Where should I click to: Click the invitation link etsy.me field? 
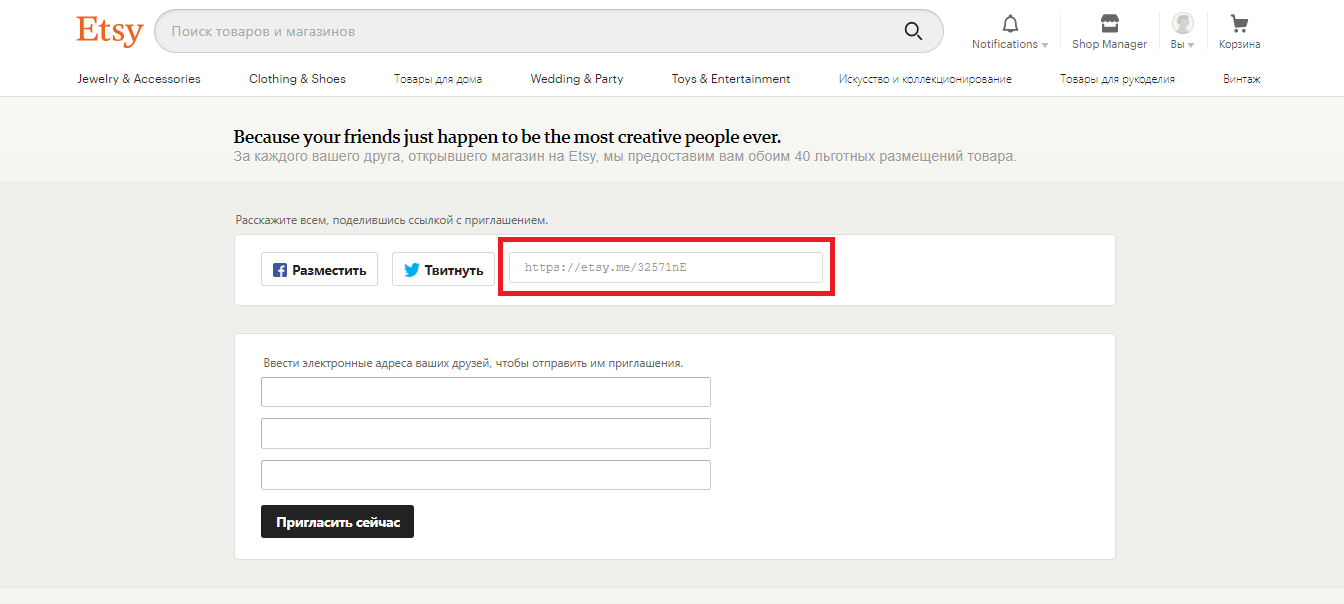665,268
